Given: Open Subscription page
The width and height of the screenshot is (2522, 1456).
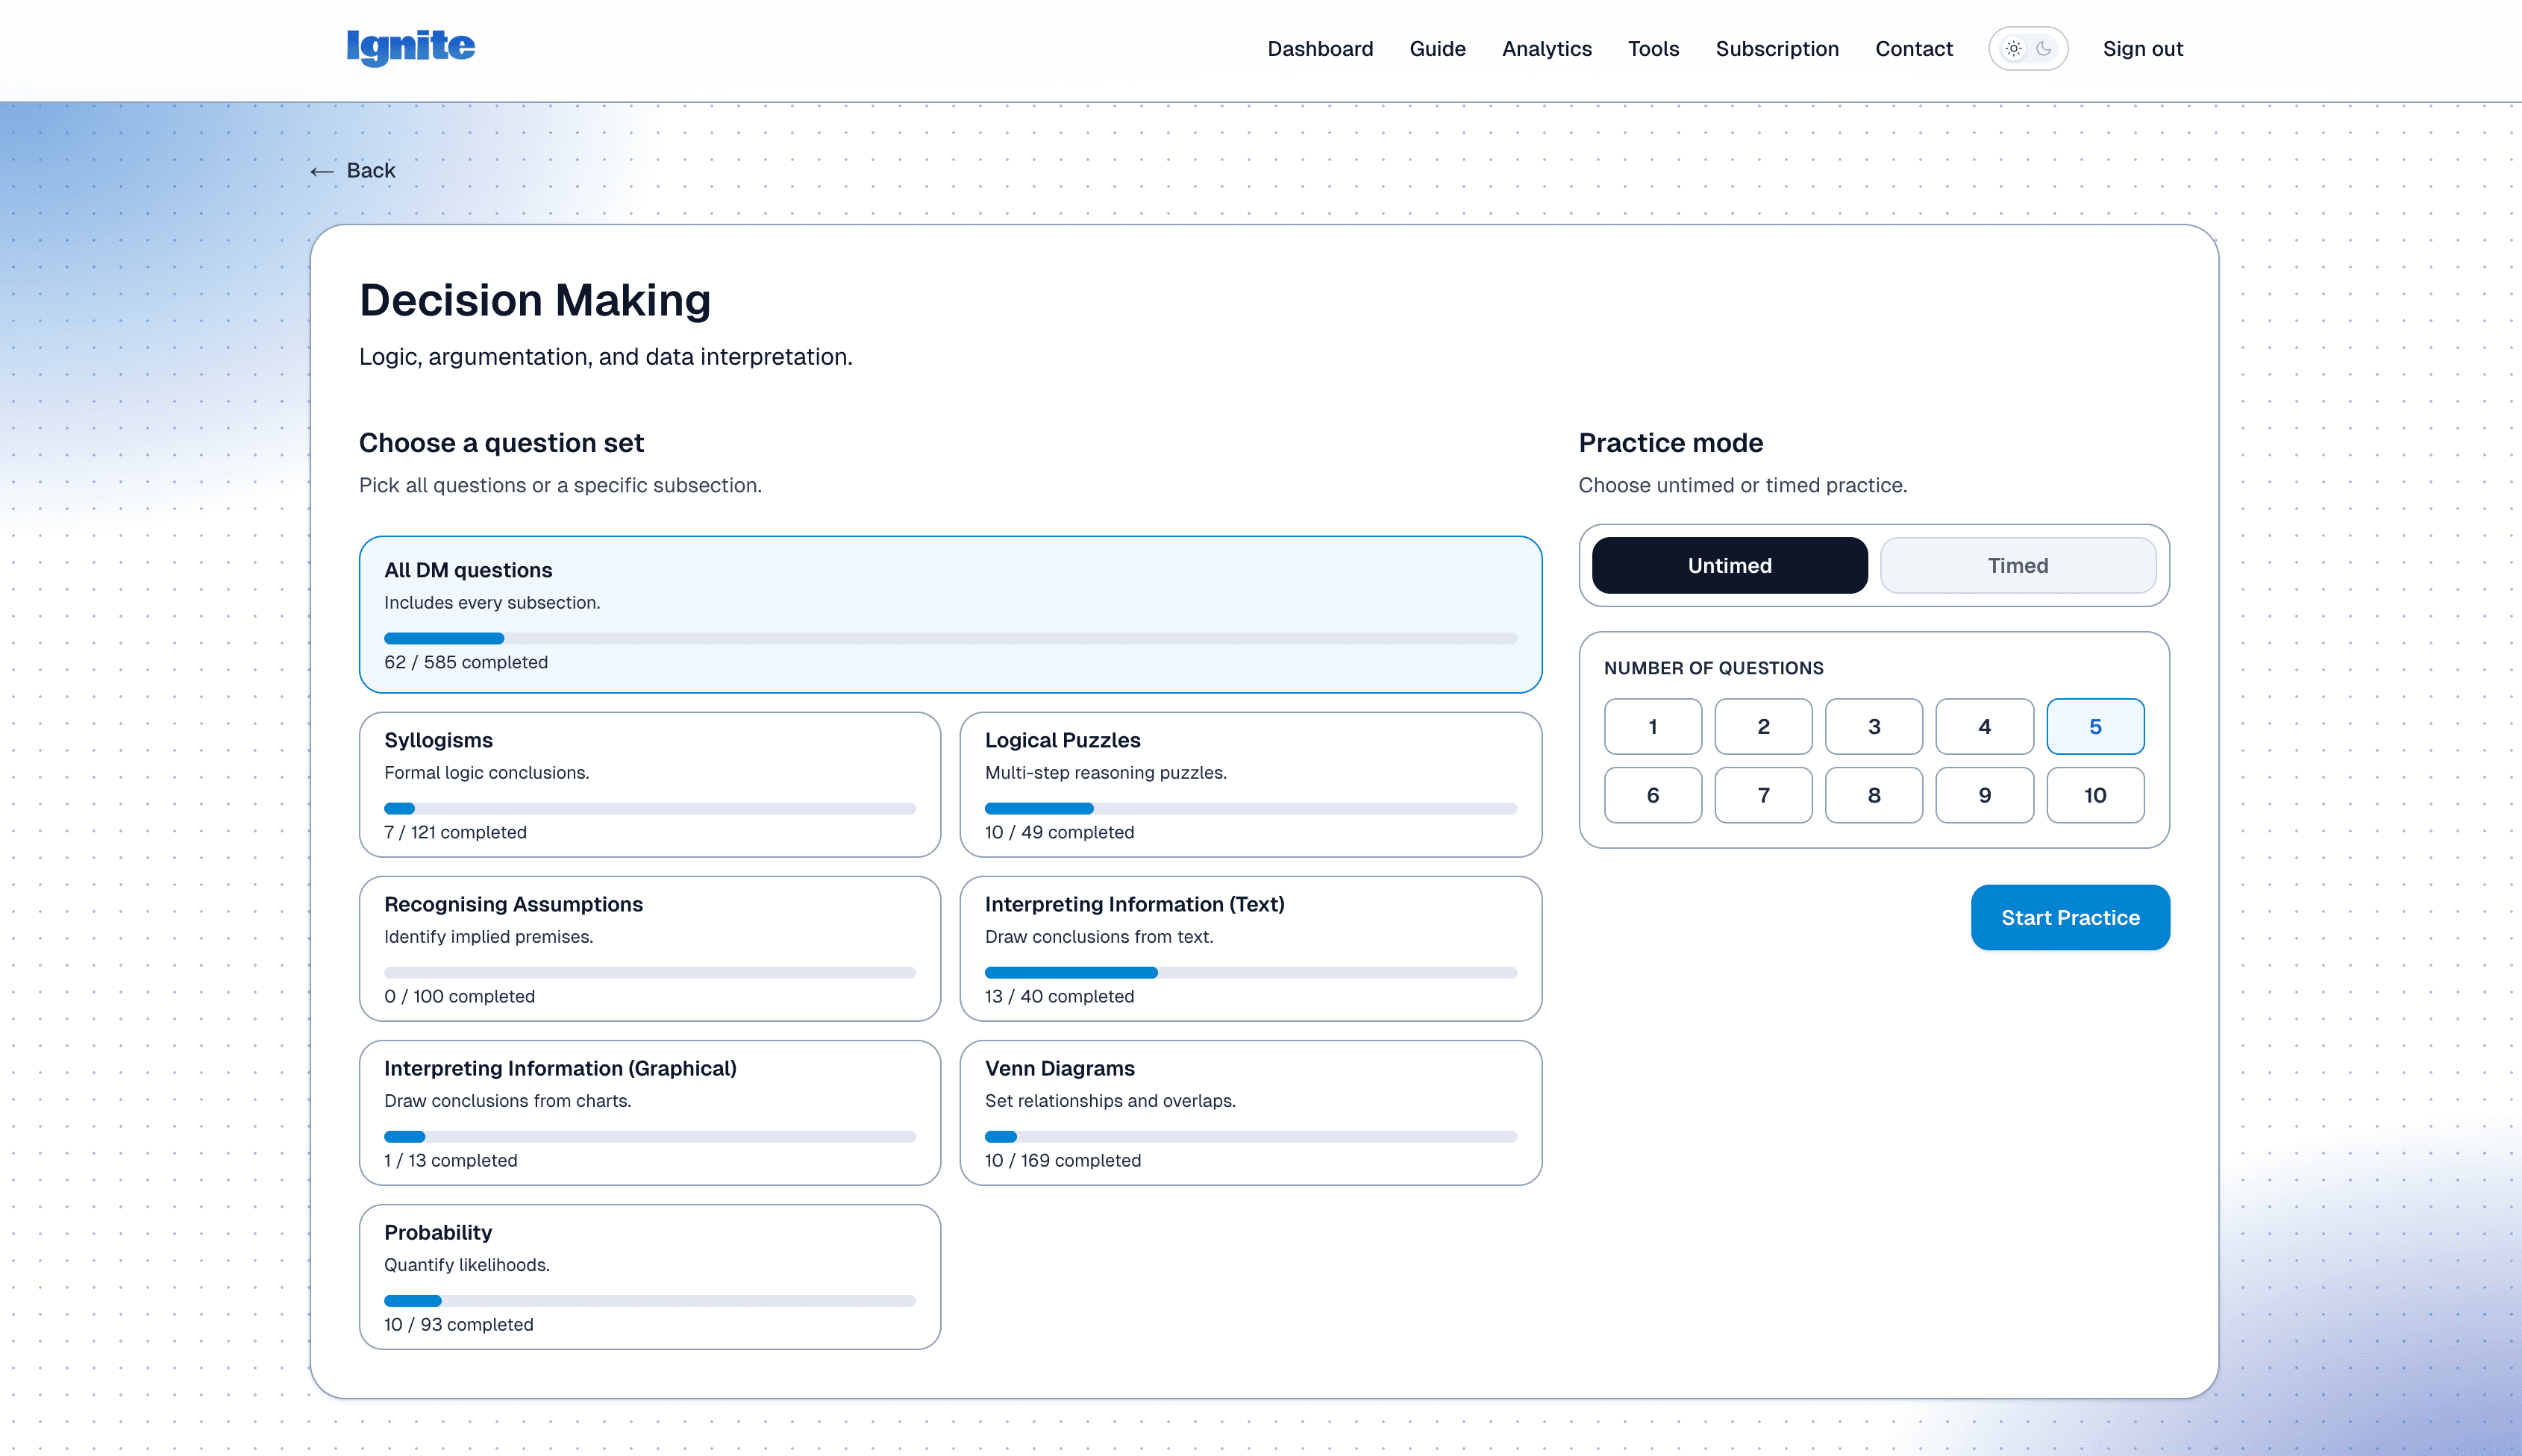Looking at the screenshot, I should (1777, 49).
